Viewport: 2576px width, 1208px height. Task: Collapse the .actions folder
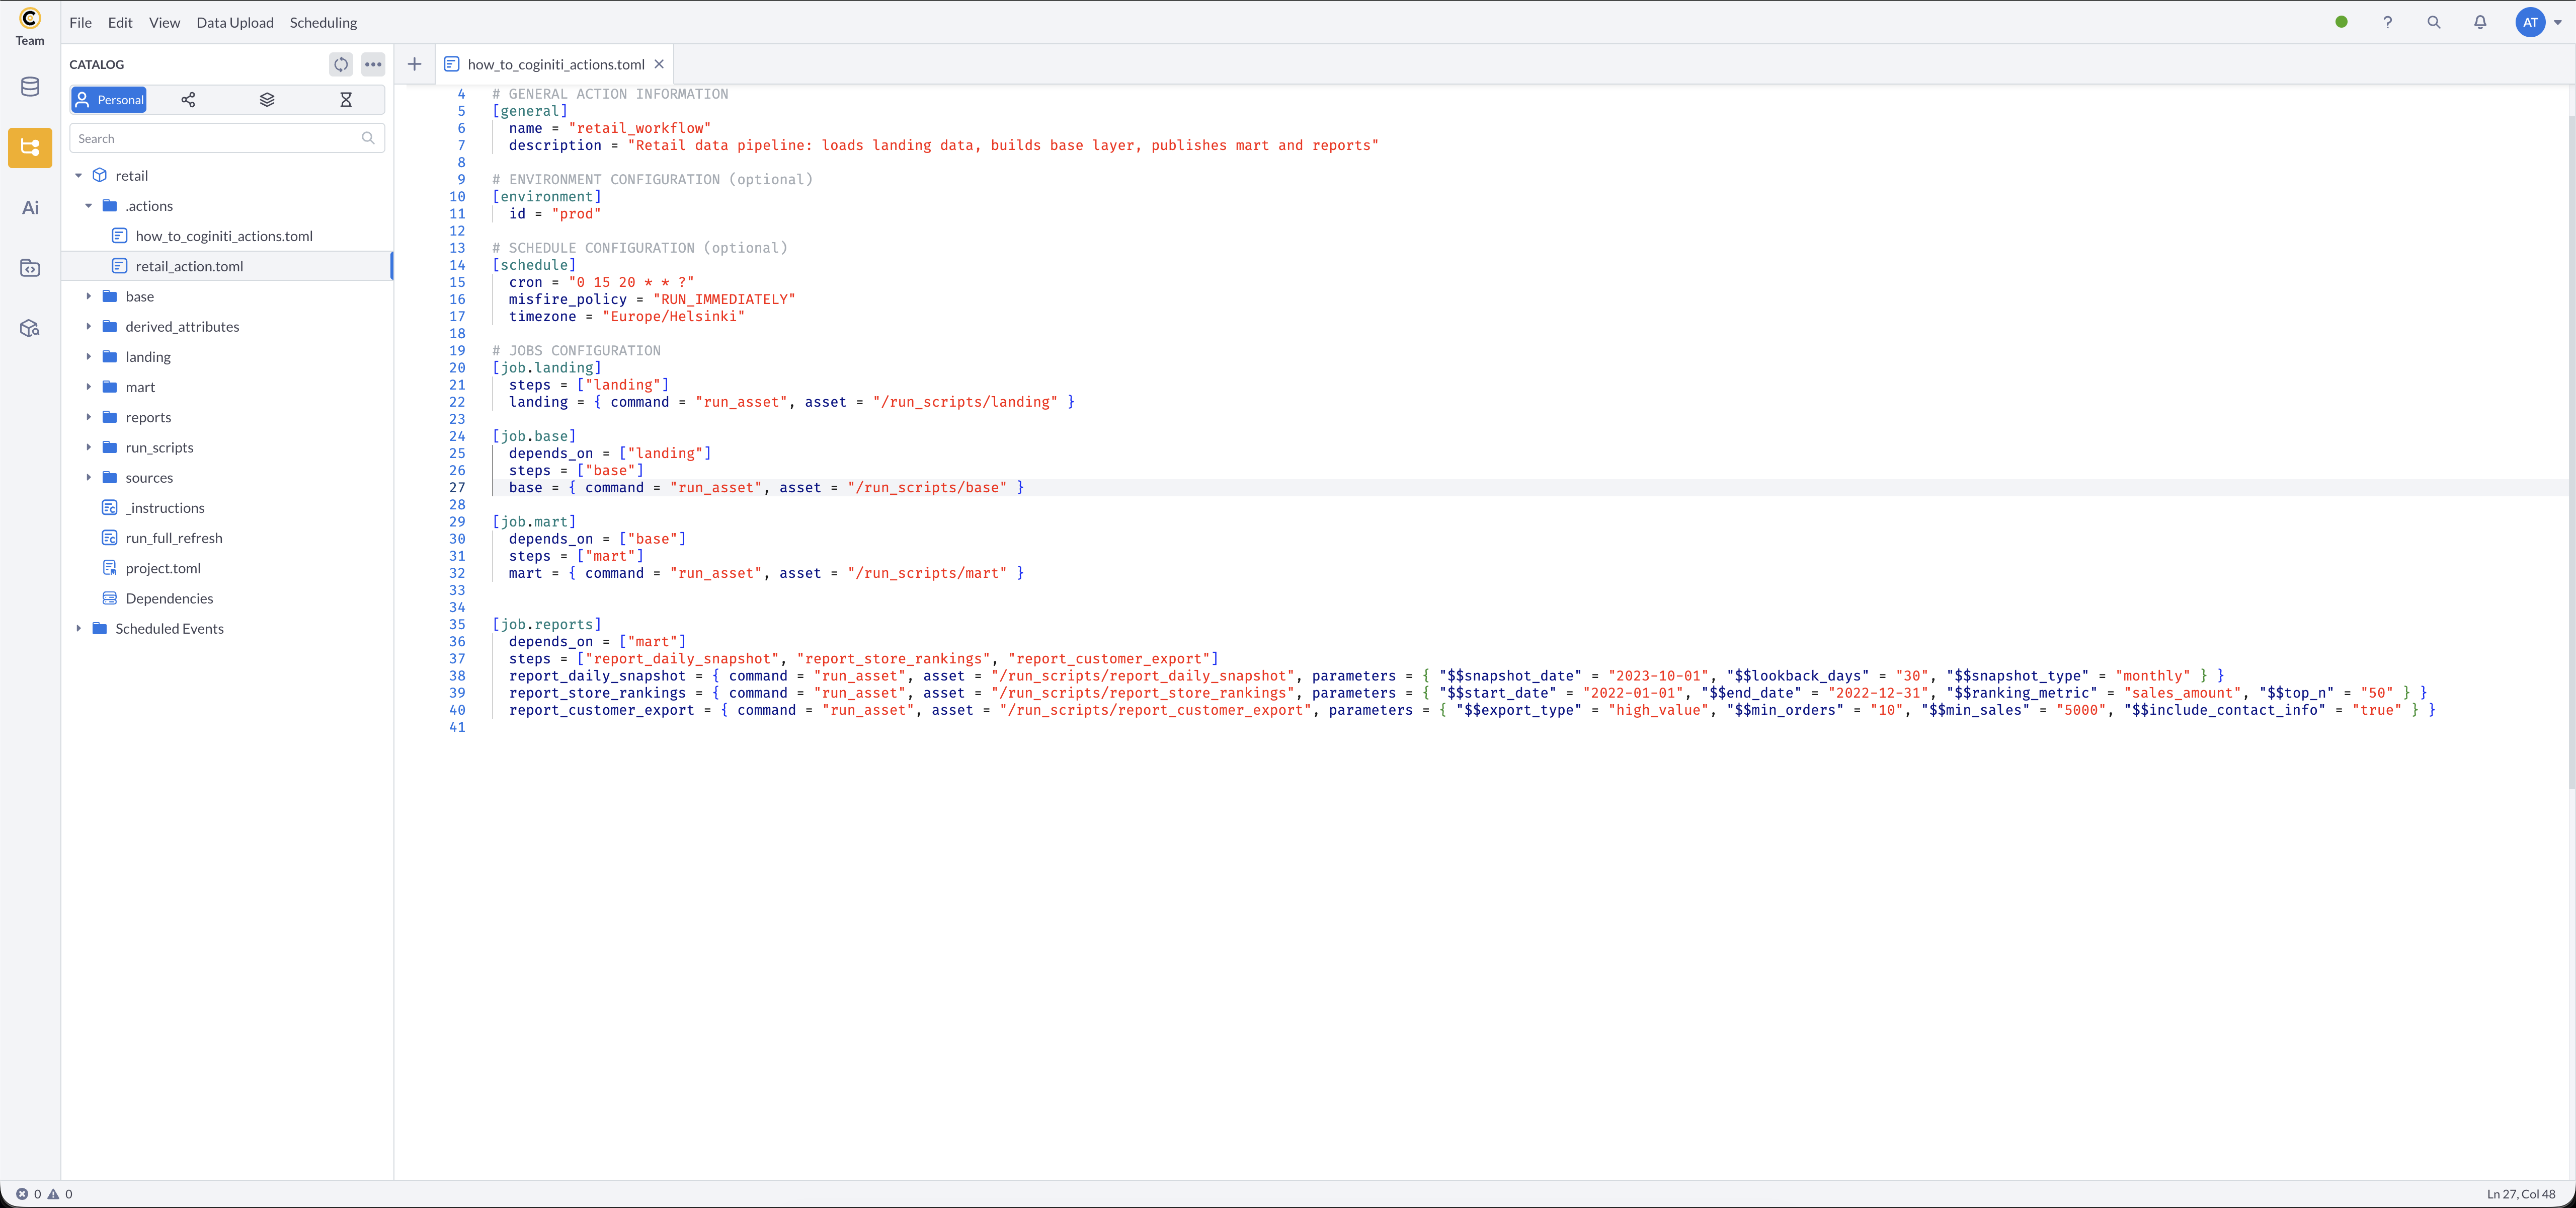pyautogui.click(x=89, y=206)
